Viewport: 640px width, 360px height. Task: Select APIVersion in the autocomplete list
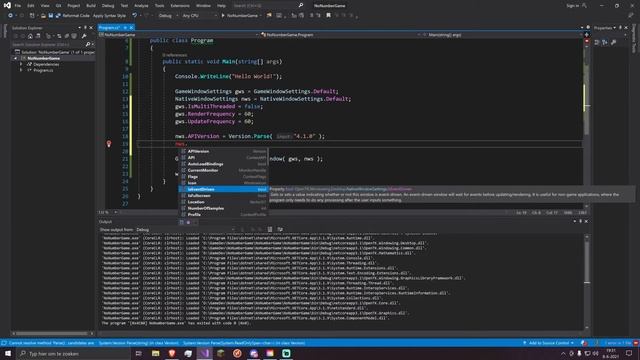click(x=224, y=151)
